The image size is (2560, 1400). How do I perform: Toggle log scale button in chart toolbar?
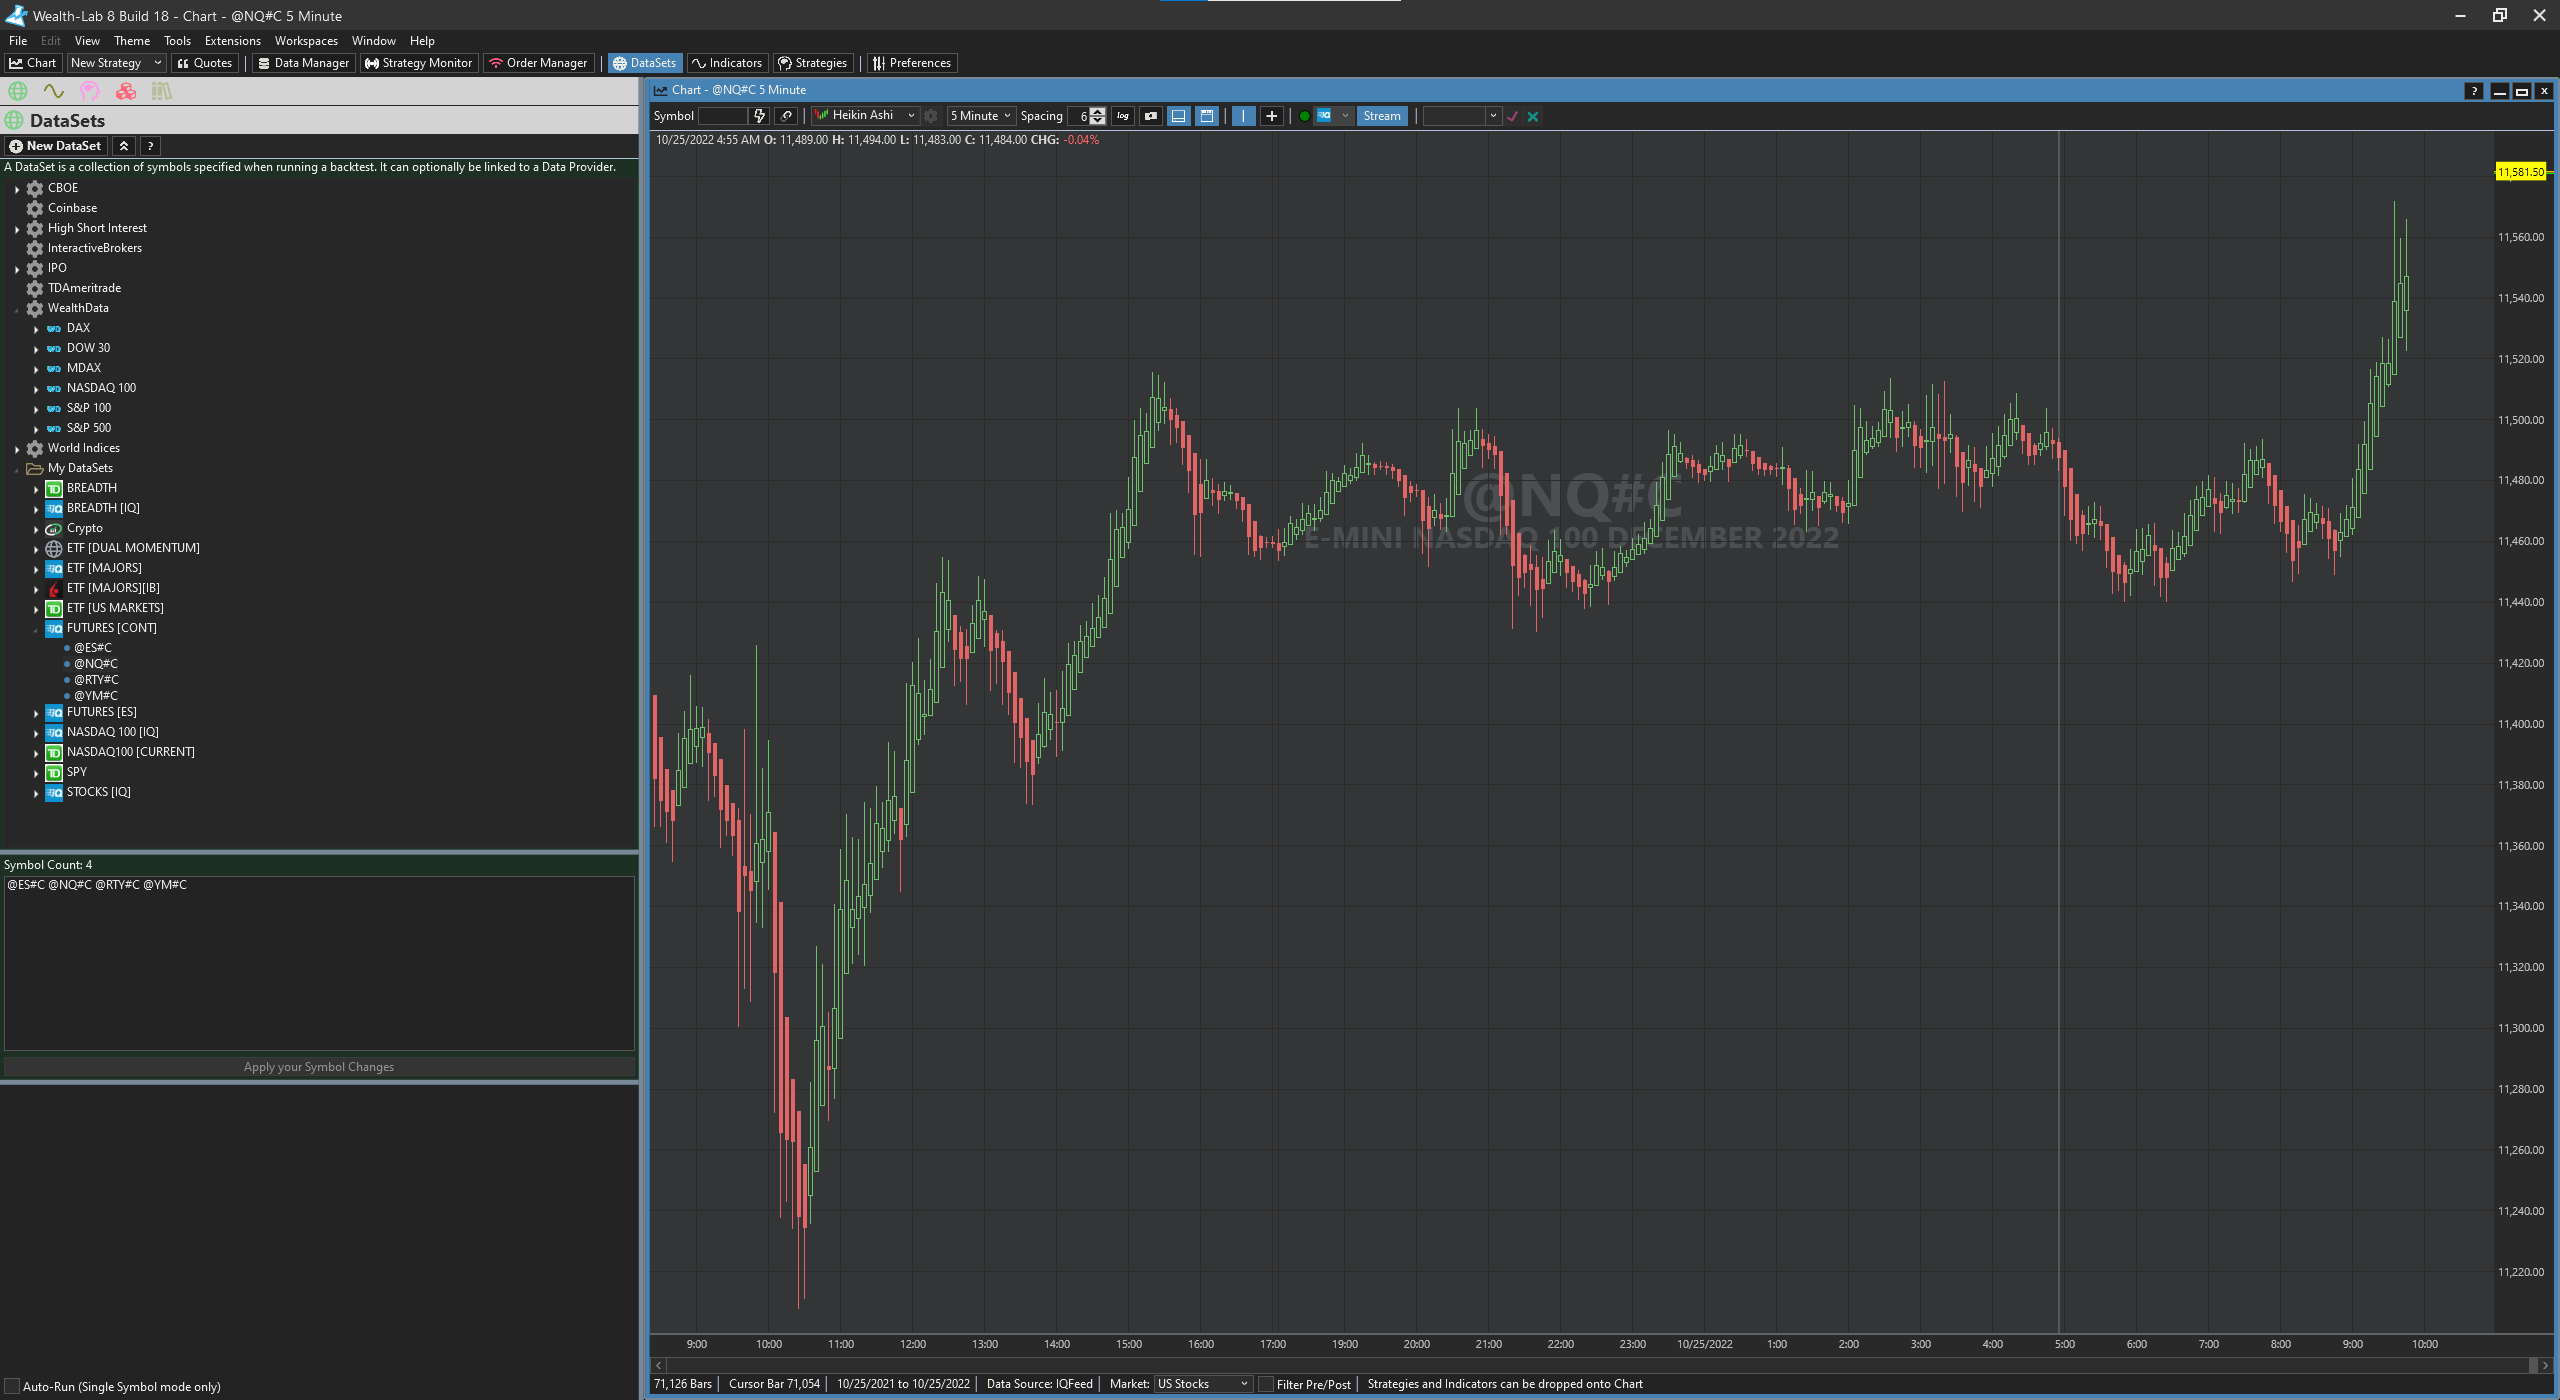tap(1123, 116)
